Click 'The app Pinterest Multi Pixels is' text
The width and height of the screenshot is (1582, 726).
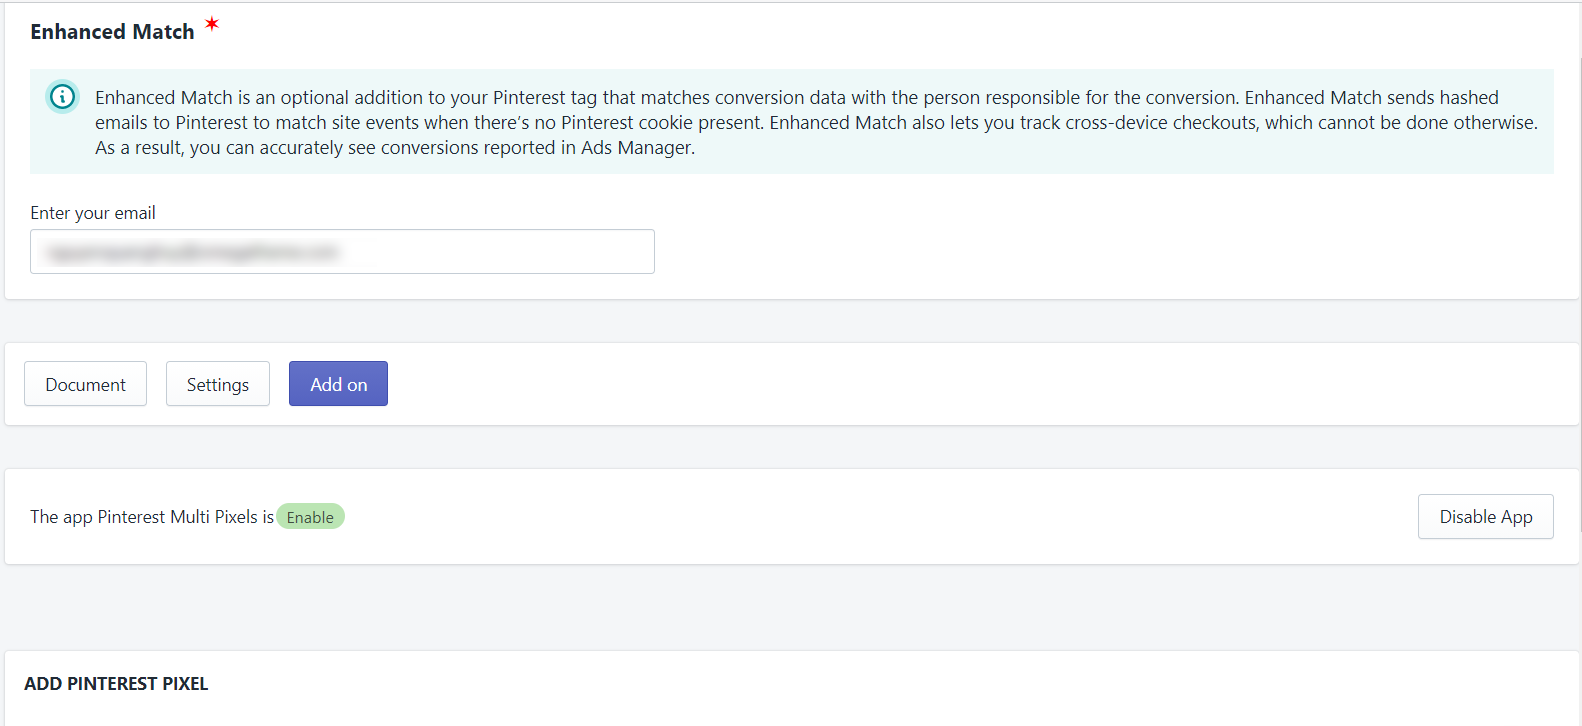[152, 517]
